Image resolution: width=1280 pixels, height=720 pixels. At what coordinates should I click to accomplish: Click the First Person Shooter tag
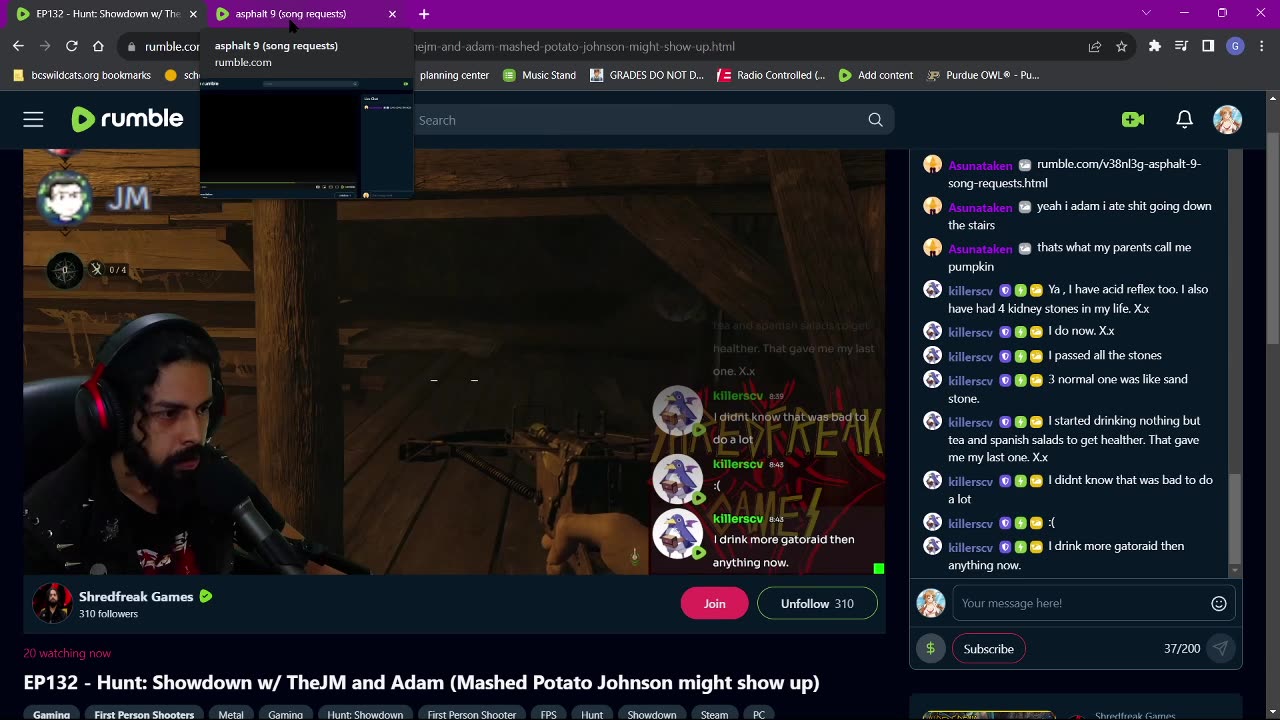(x=471, y=714)
